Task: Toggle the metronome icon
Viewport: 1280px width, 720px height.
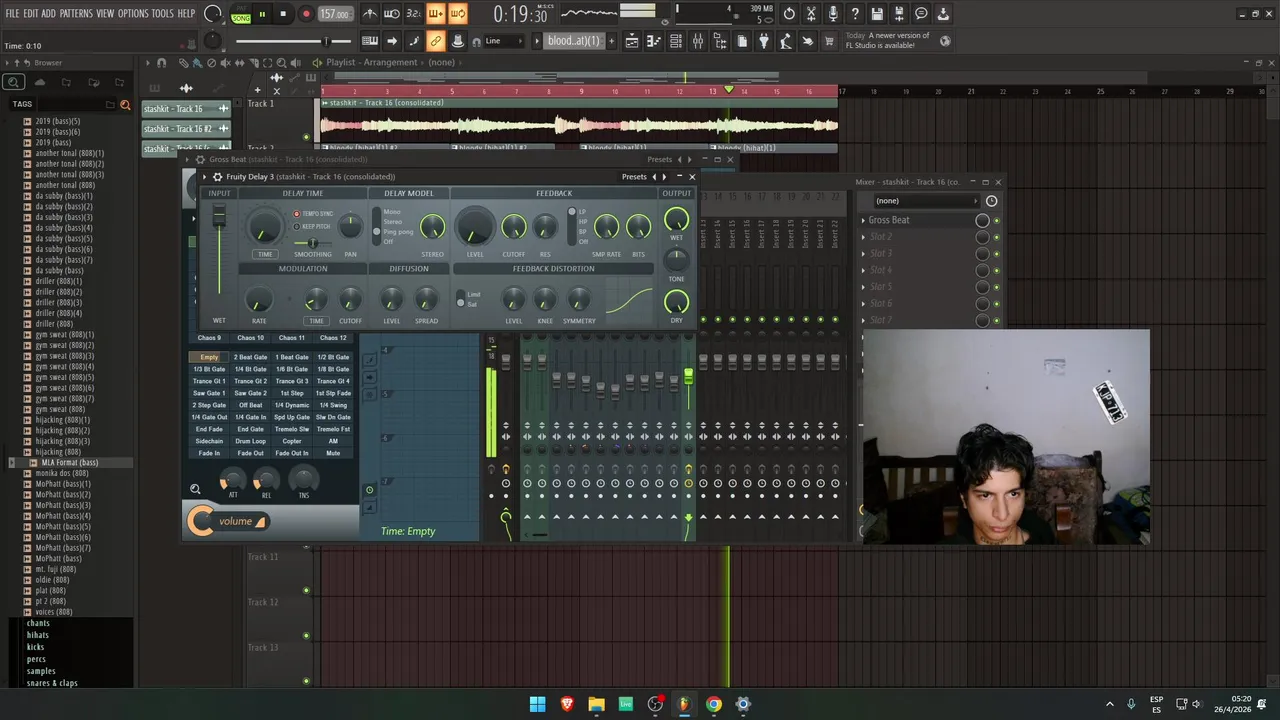Action: coord(370,14)
